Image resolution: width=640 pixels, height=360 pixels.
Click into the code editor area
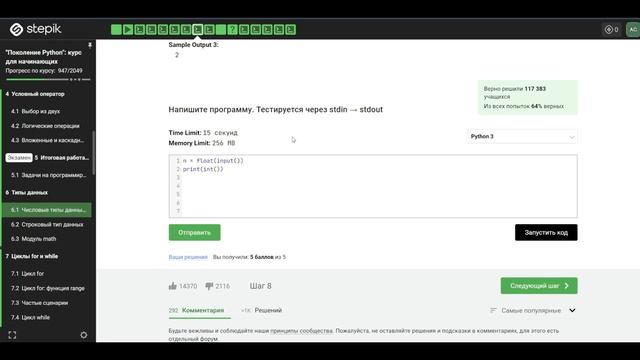click(373, 186)
